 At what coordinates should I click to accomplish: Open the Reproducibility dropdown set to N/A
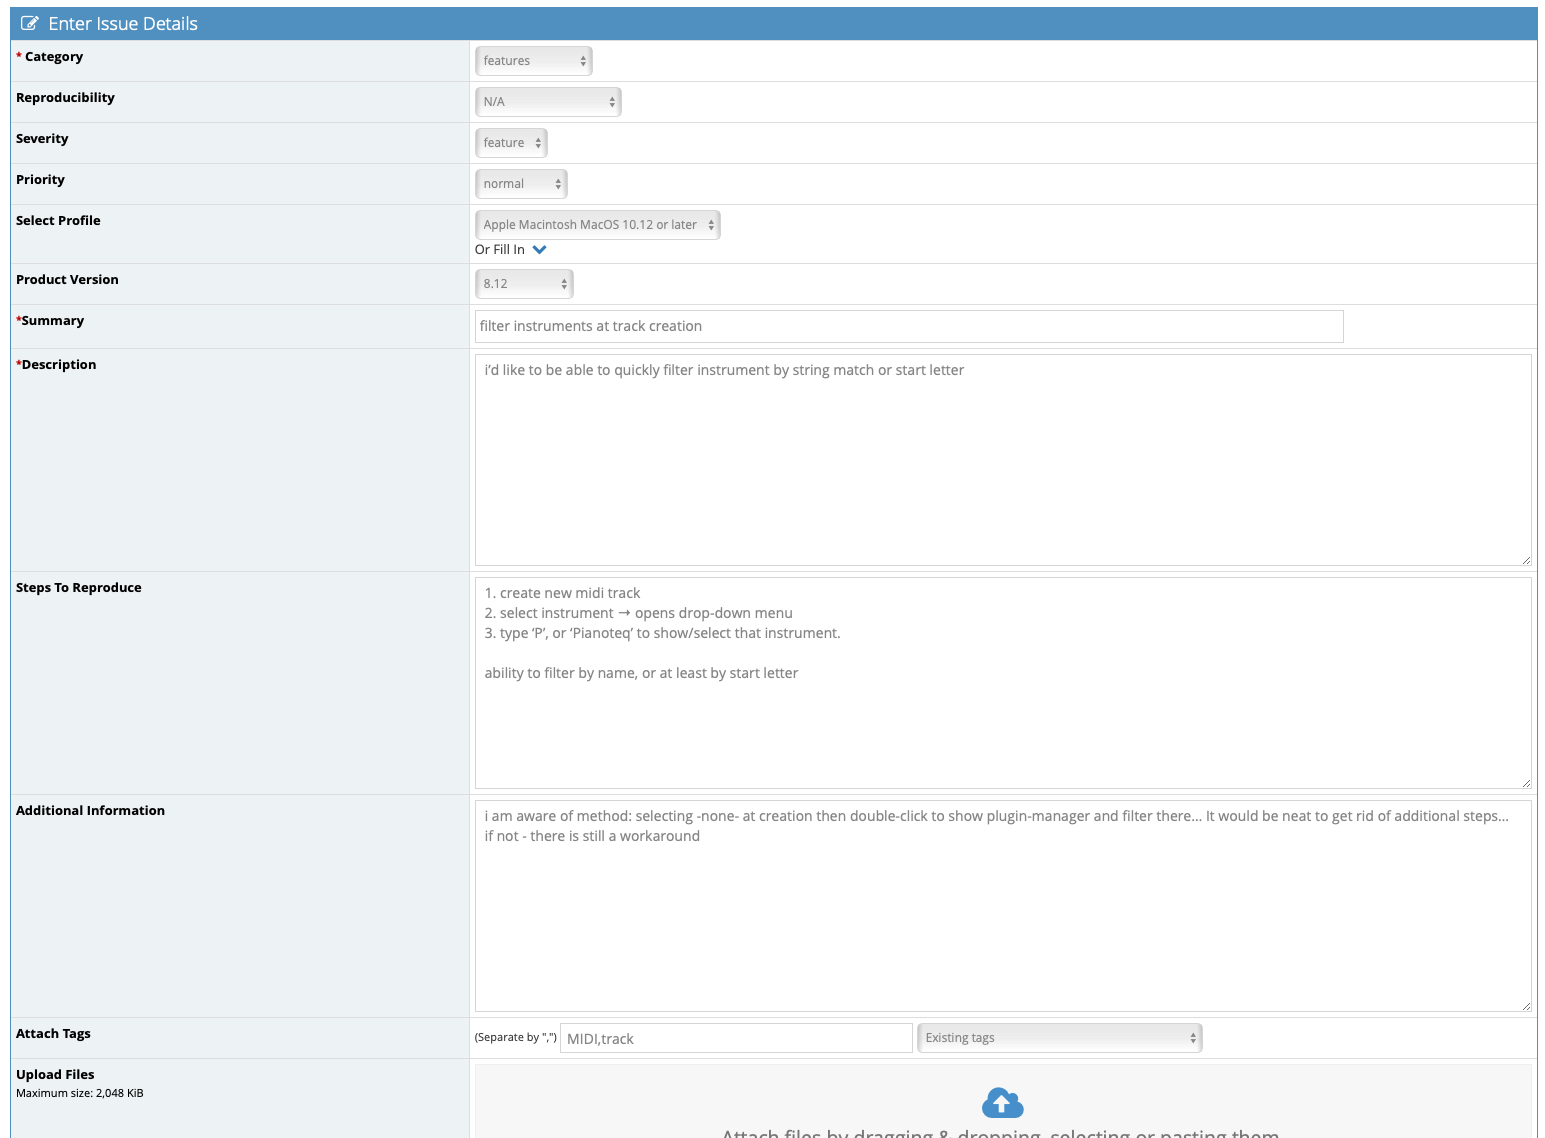(548, 102)
